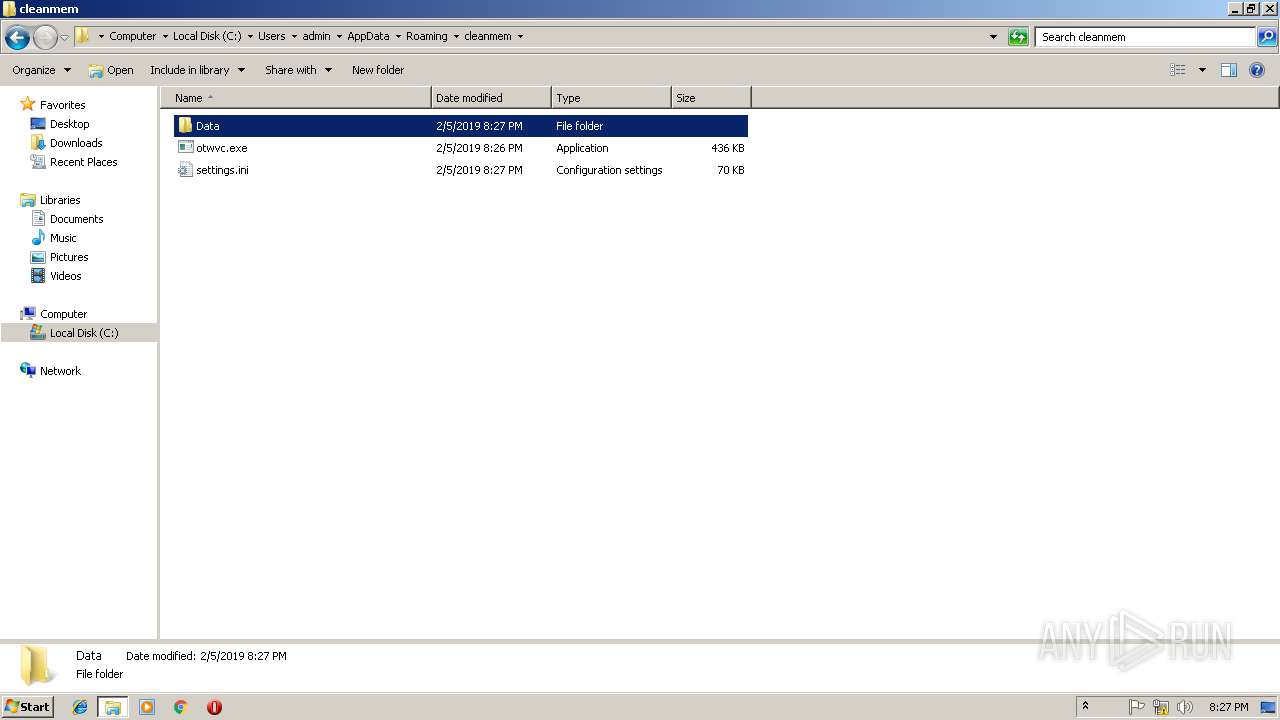Change view icon in toolbar
This screenshot has height=720, width=1280.
(x=1178, y=70)
